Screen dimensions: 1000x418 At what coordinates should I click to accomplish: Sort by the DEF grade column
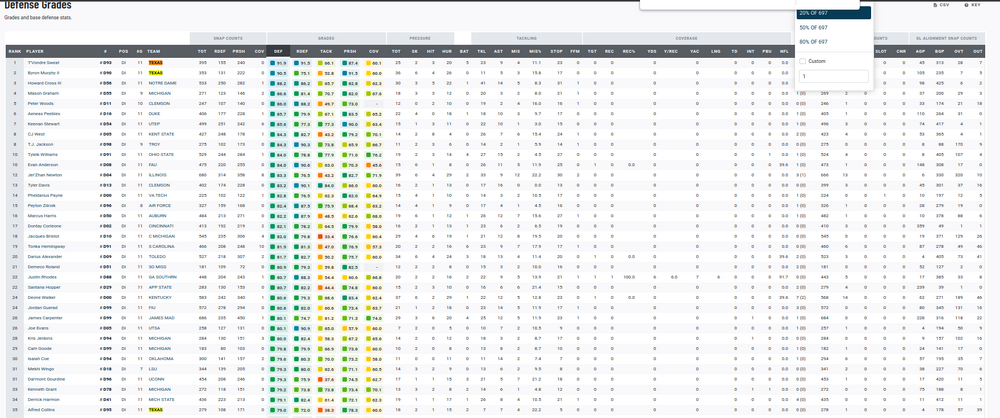[277, 50]
